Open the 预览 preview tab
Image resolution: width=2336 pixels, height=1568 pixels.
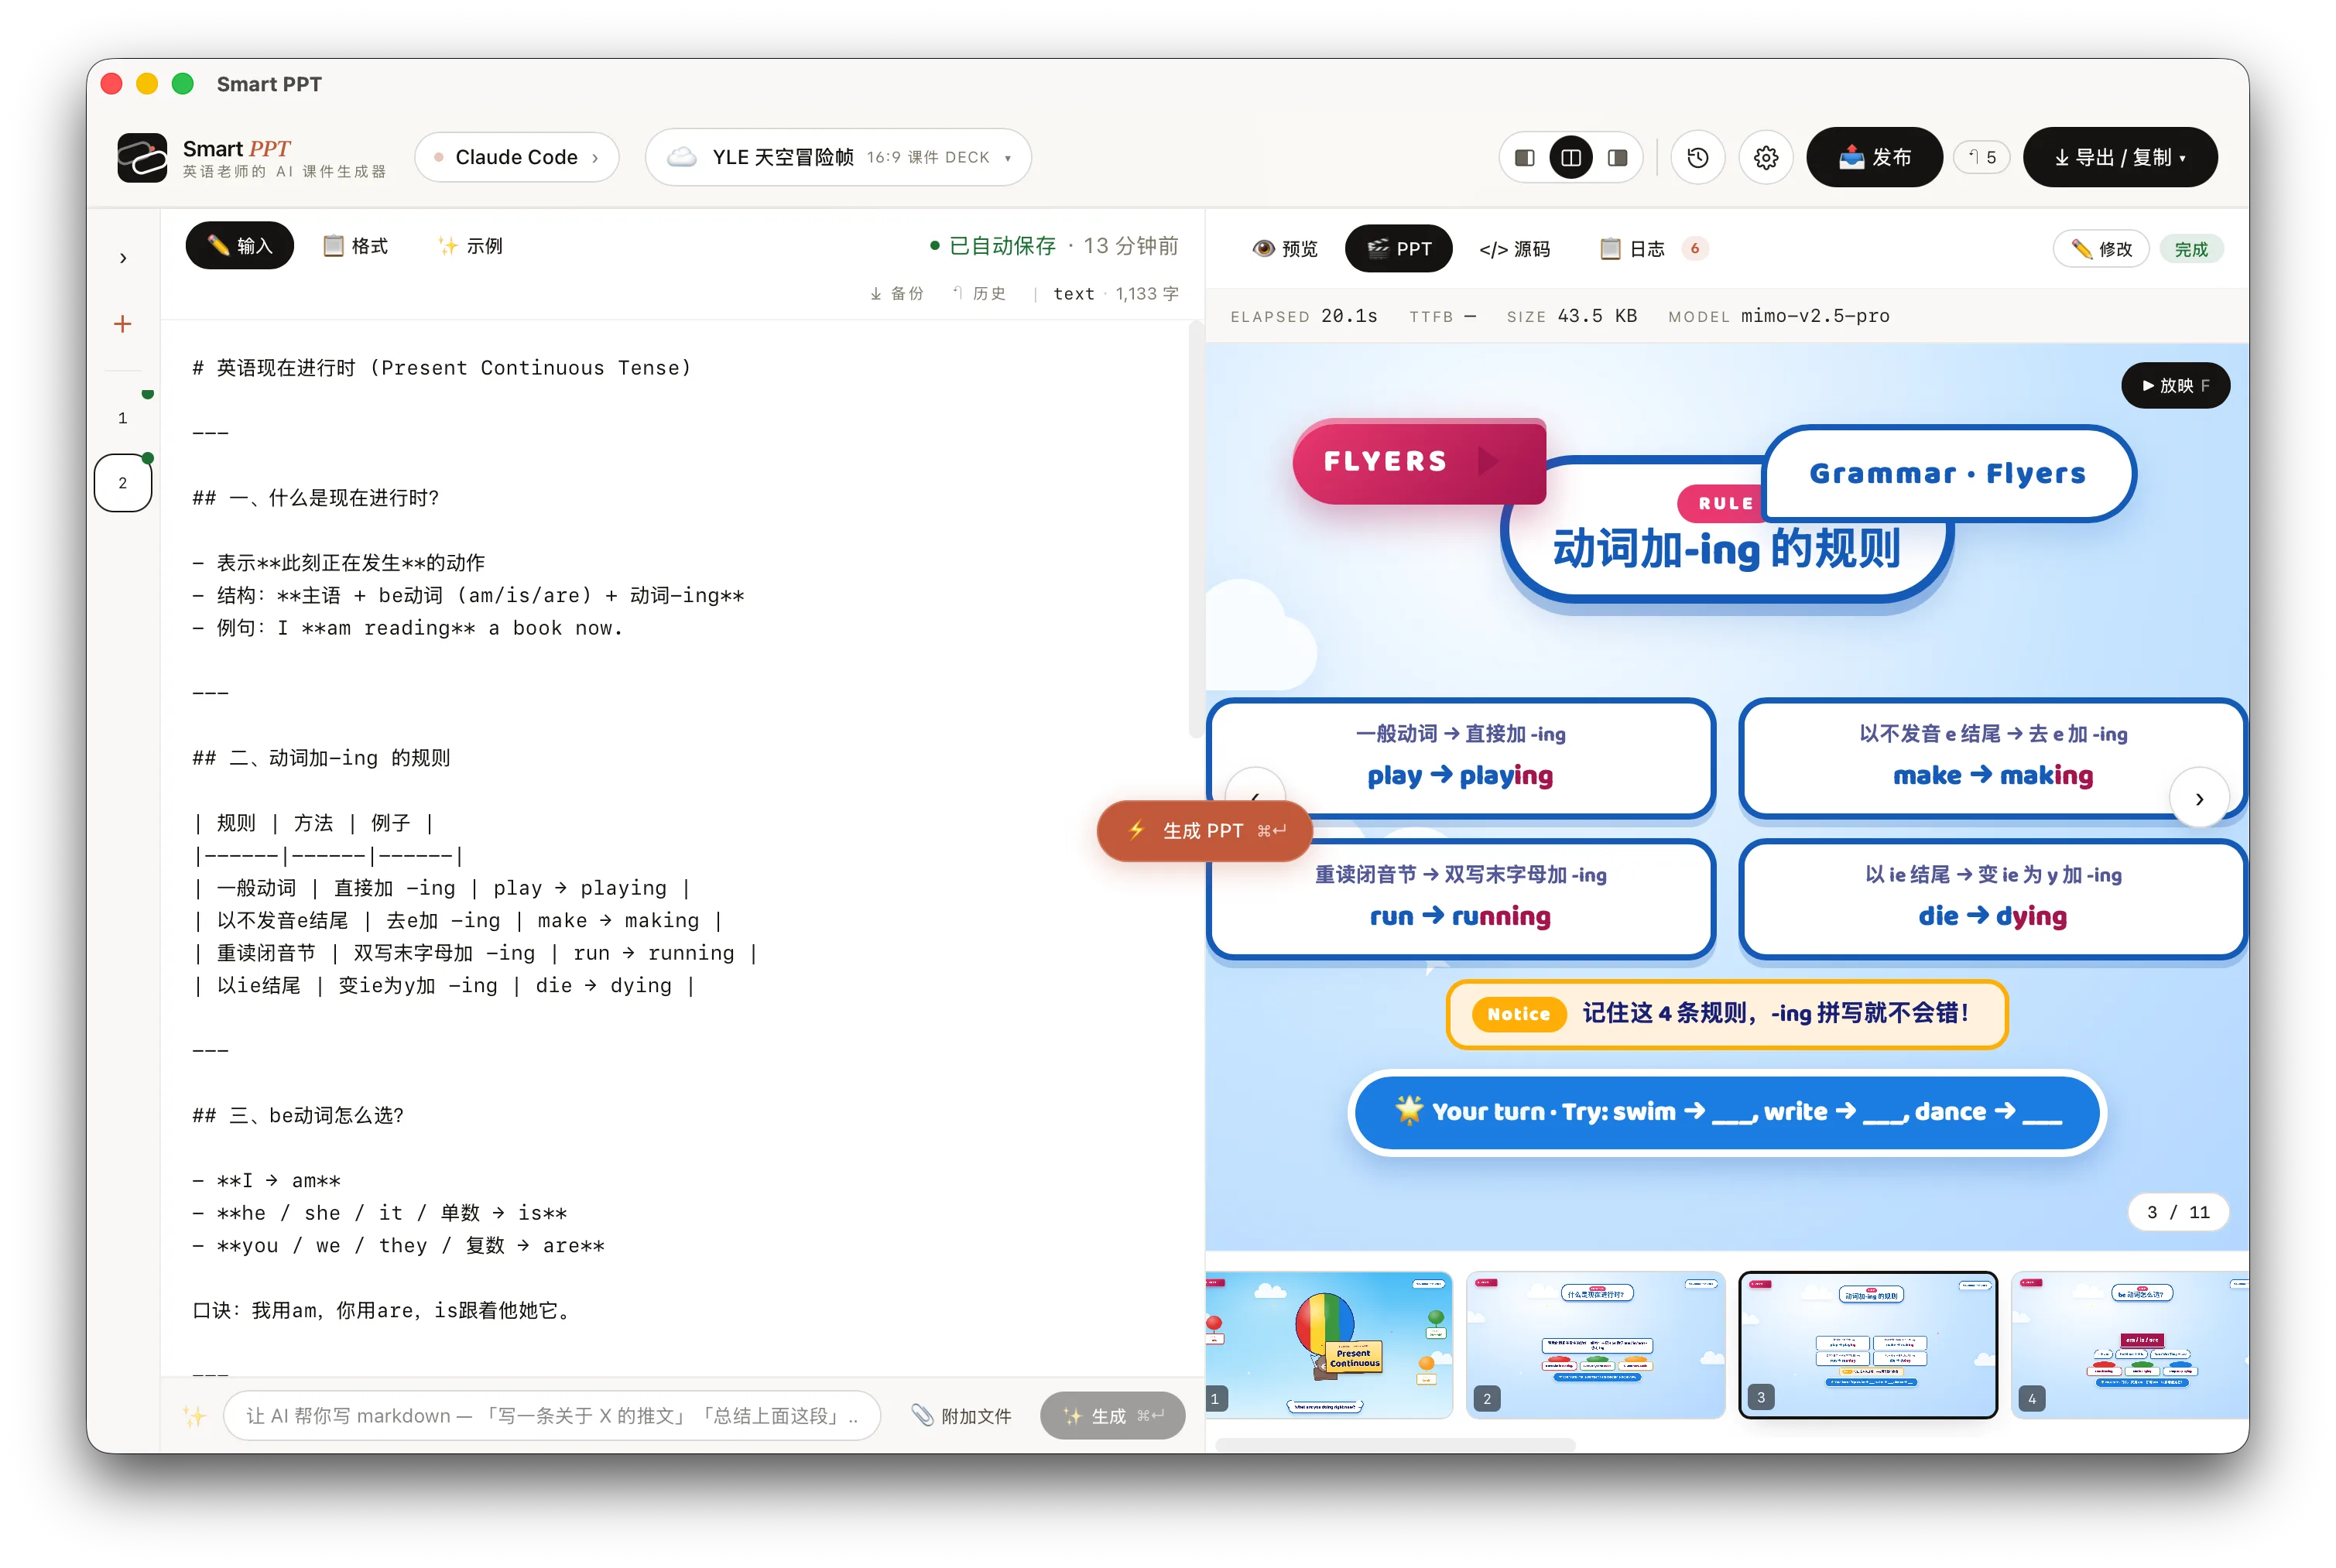pyautogui.click(x=1285, y=249)
